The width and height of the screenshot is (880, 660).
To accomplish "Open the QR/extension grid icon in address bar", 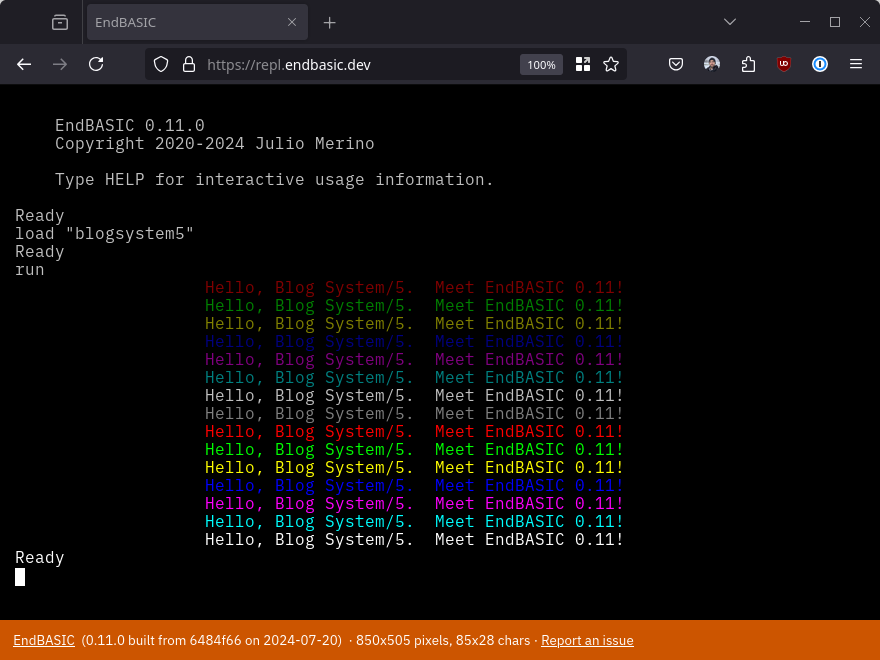I will [583, 65].
